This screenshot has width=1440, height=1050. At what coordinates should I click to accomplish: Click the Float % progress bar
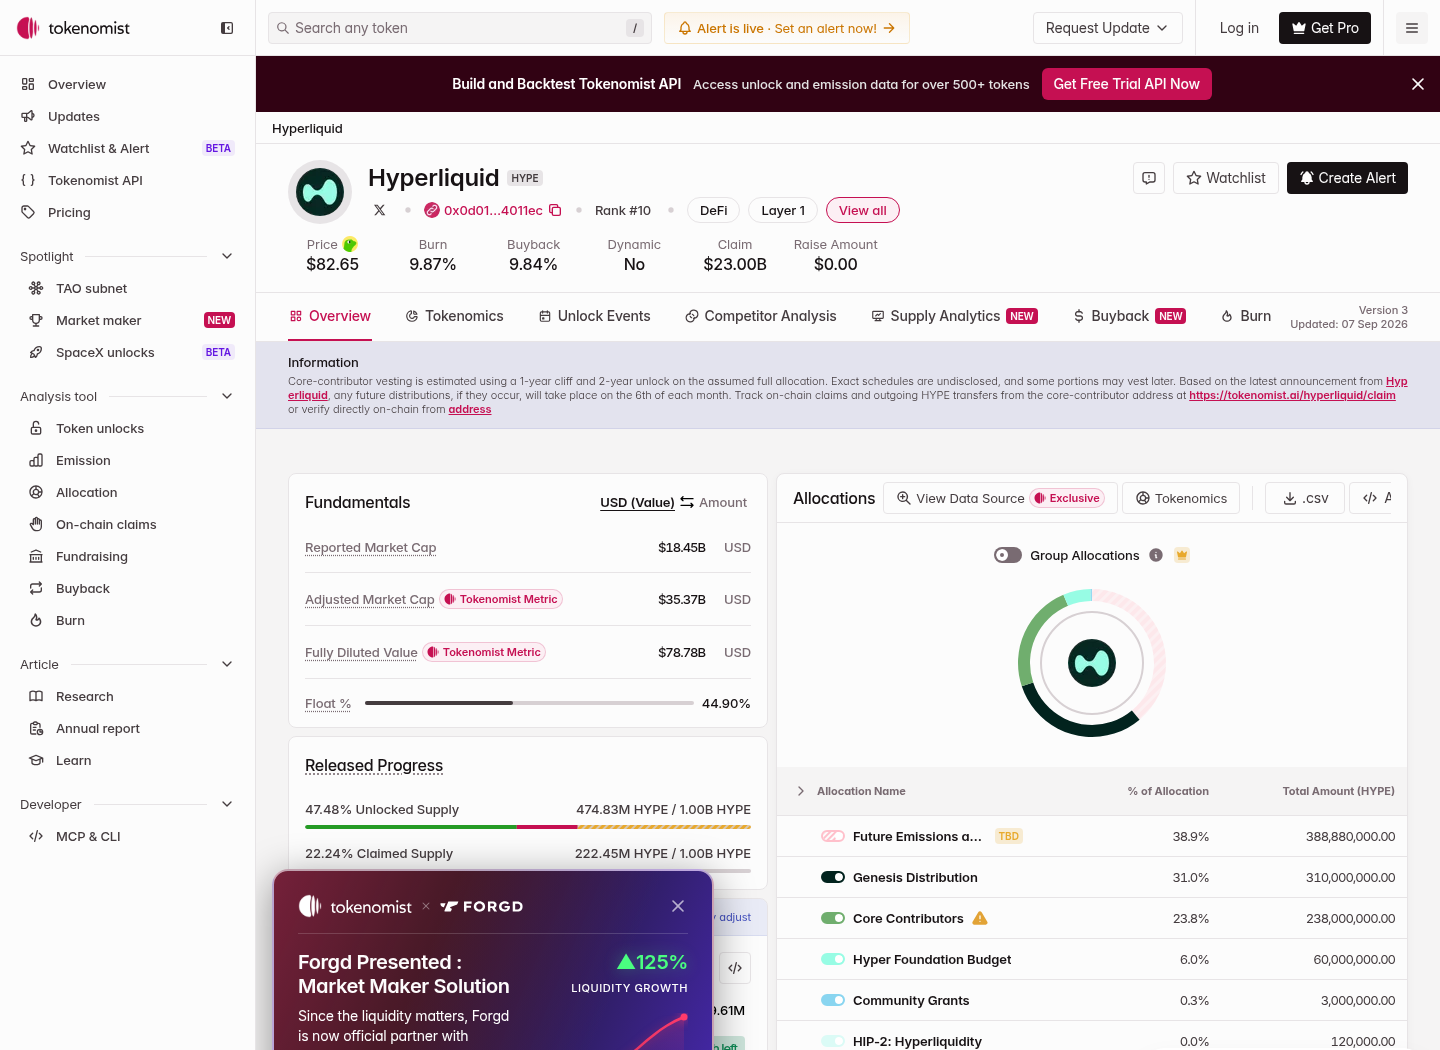[x=529, y=703]
